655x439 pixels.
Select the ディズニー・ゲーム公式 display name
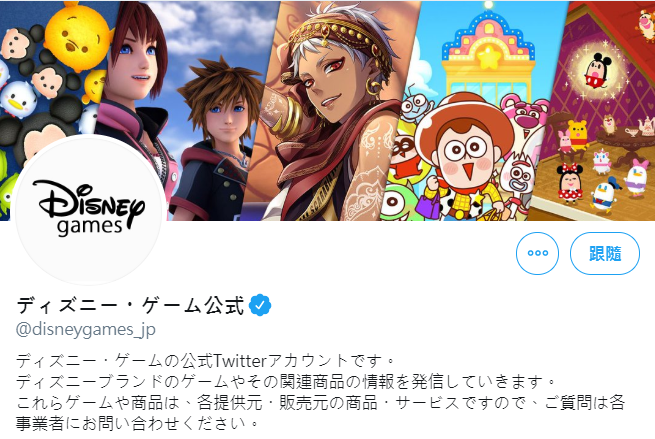[130, 305]
